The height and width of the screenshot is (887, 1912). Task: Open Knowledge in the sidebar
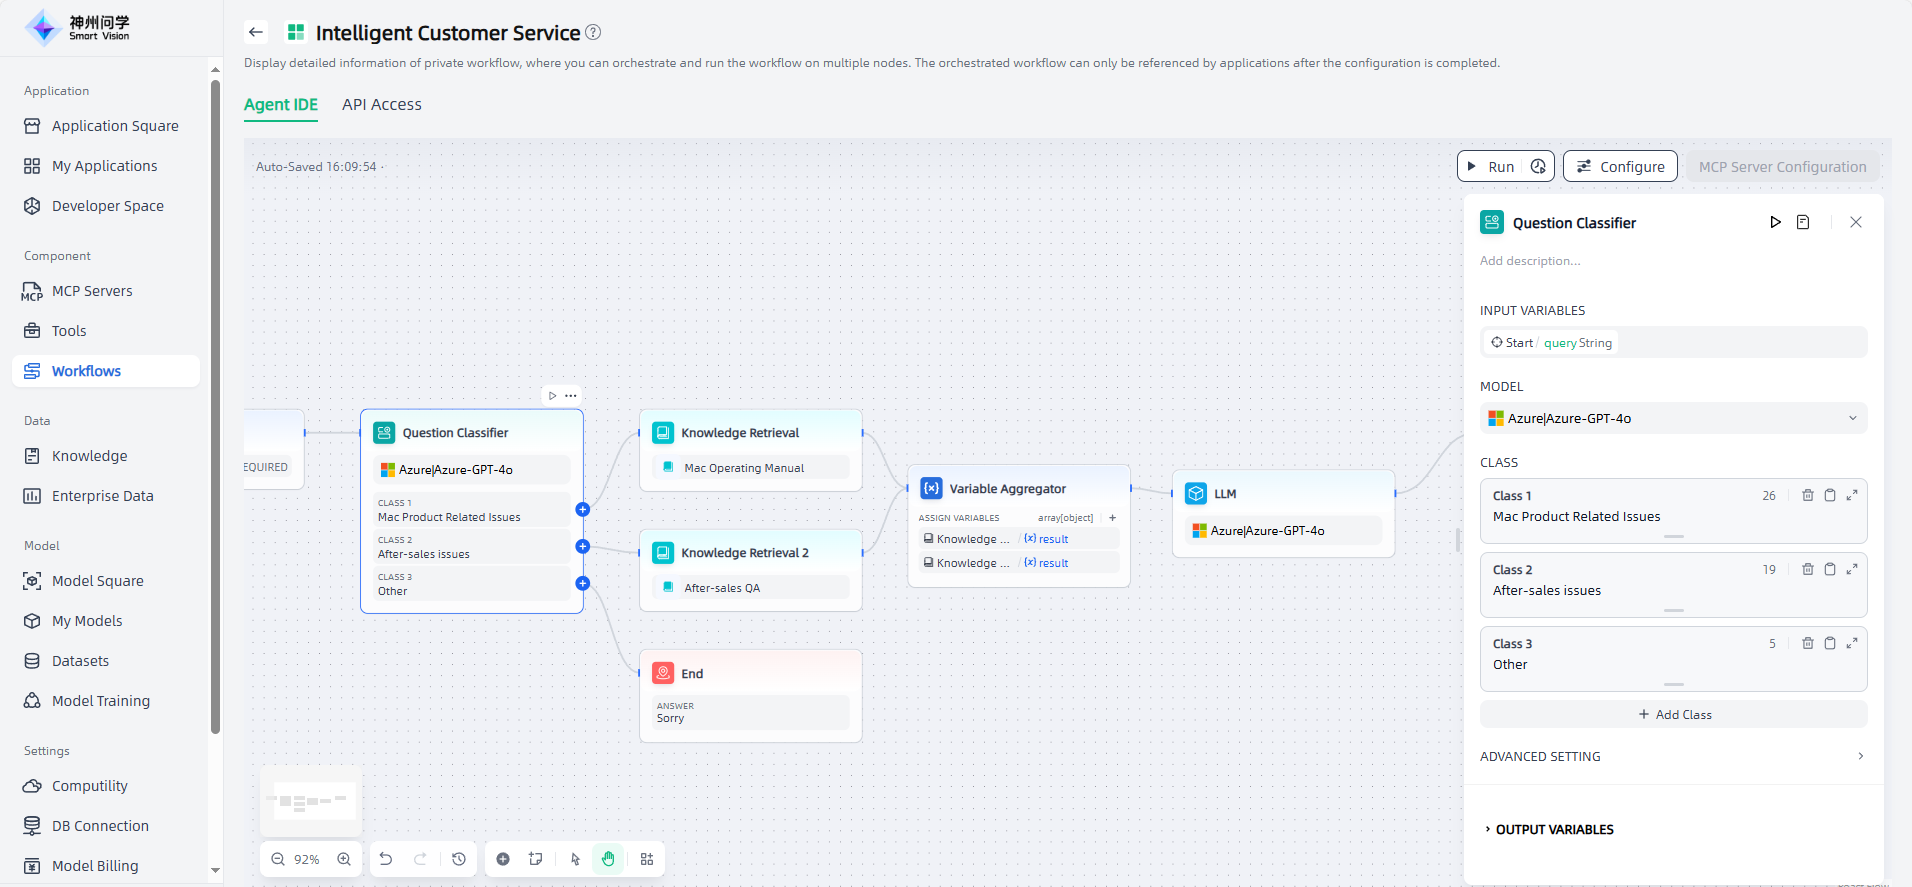point(89,456)
